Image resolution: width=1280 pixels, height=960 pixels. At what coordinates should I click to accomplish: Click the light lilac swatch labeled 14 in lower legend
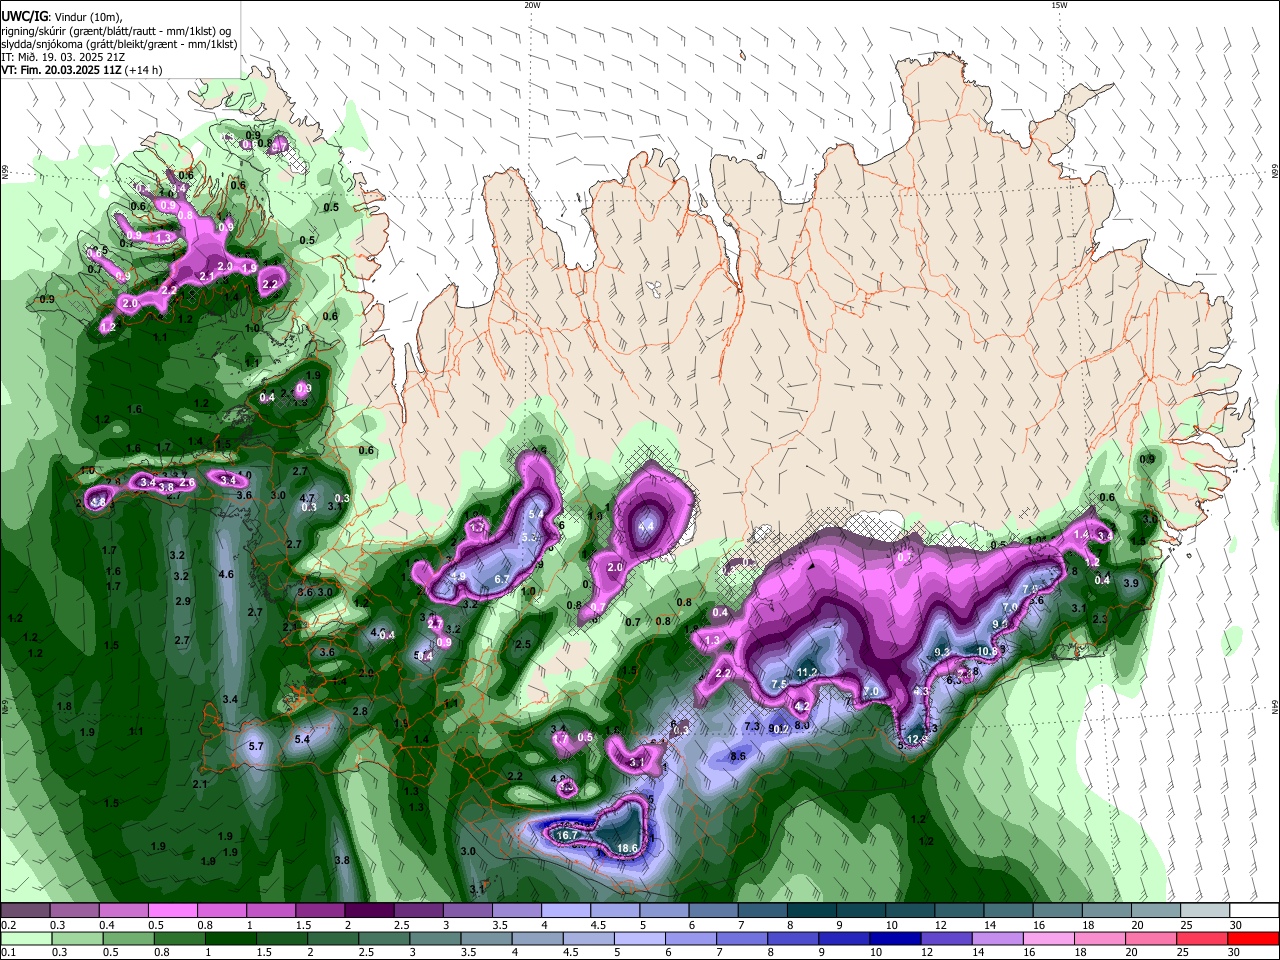point(996,938)
